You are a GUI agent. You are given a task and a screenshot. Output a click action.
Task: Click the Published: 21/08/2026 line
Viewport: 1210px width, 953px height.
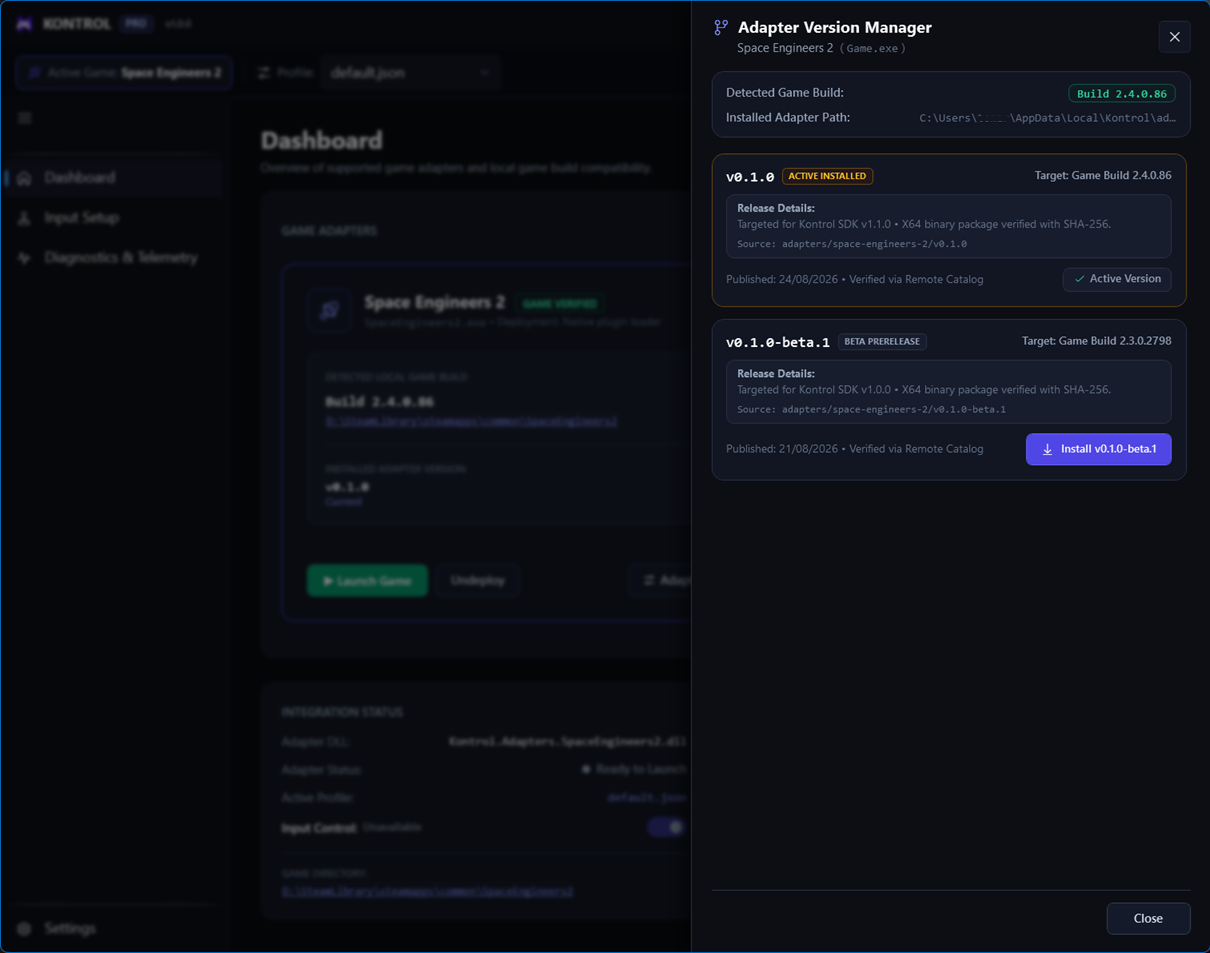coord(854,449)
